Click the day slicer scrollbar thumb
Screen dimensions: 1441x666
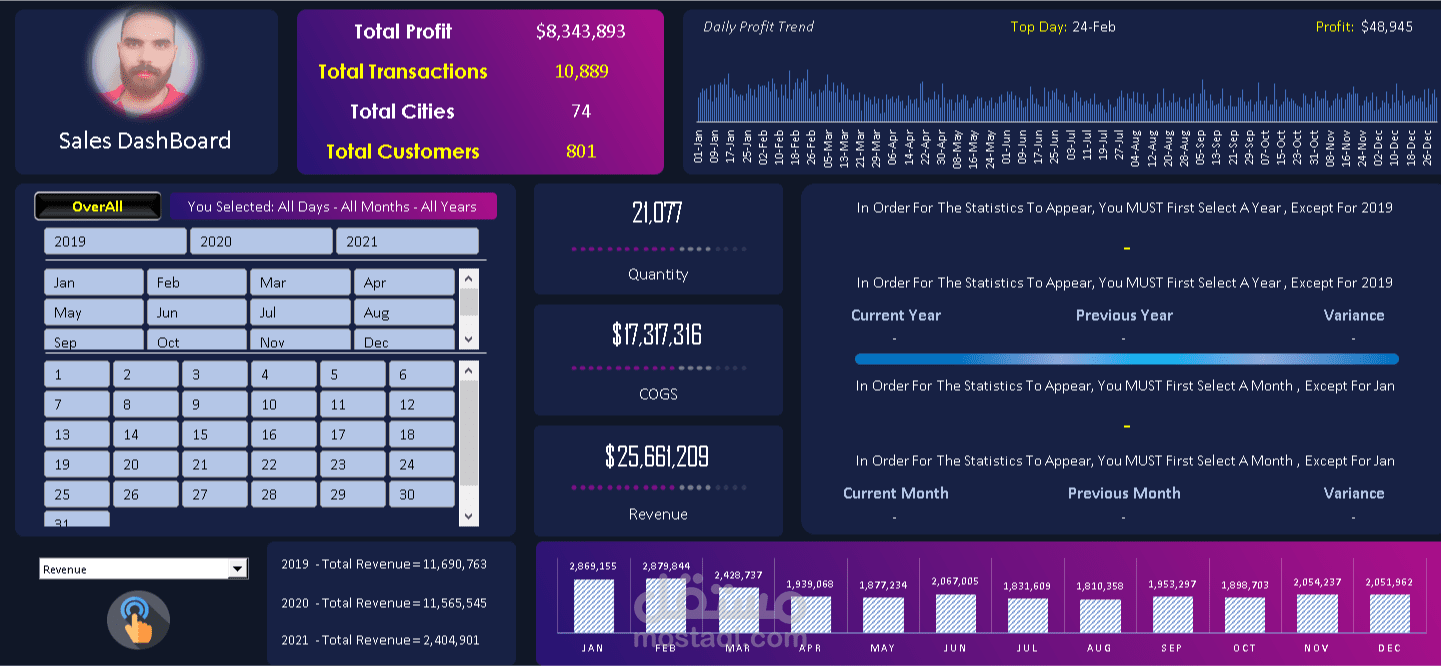[469, 435]
